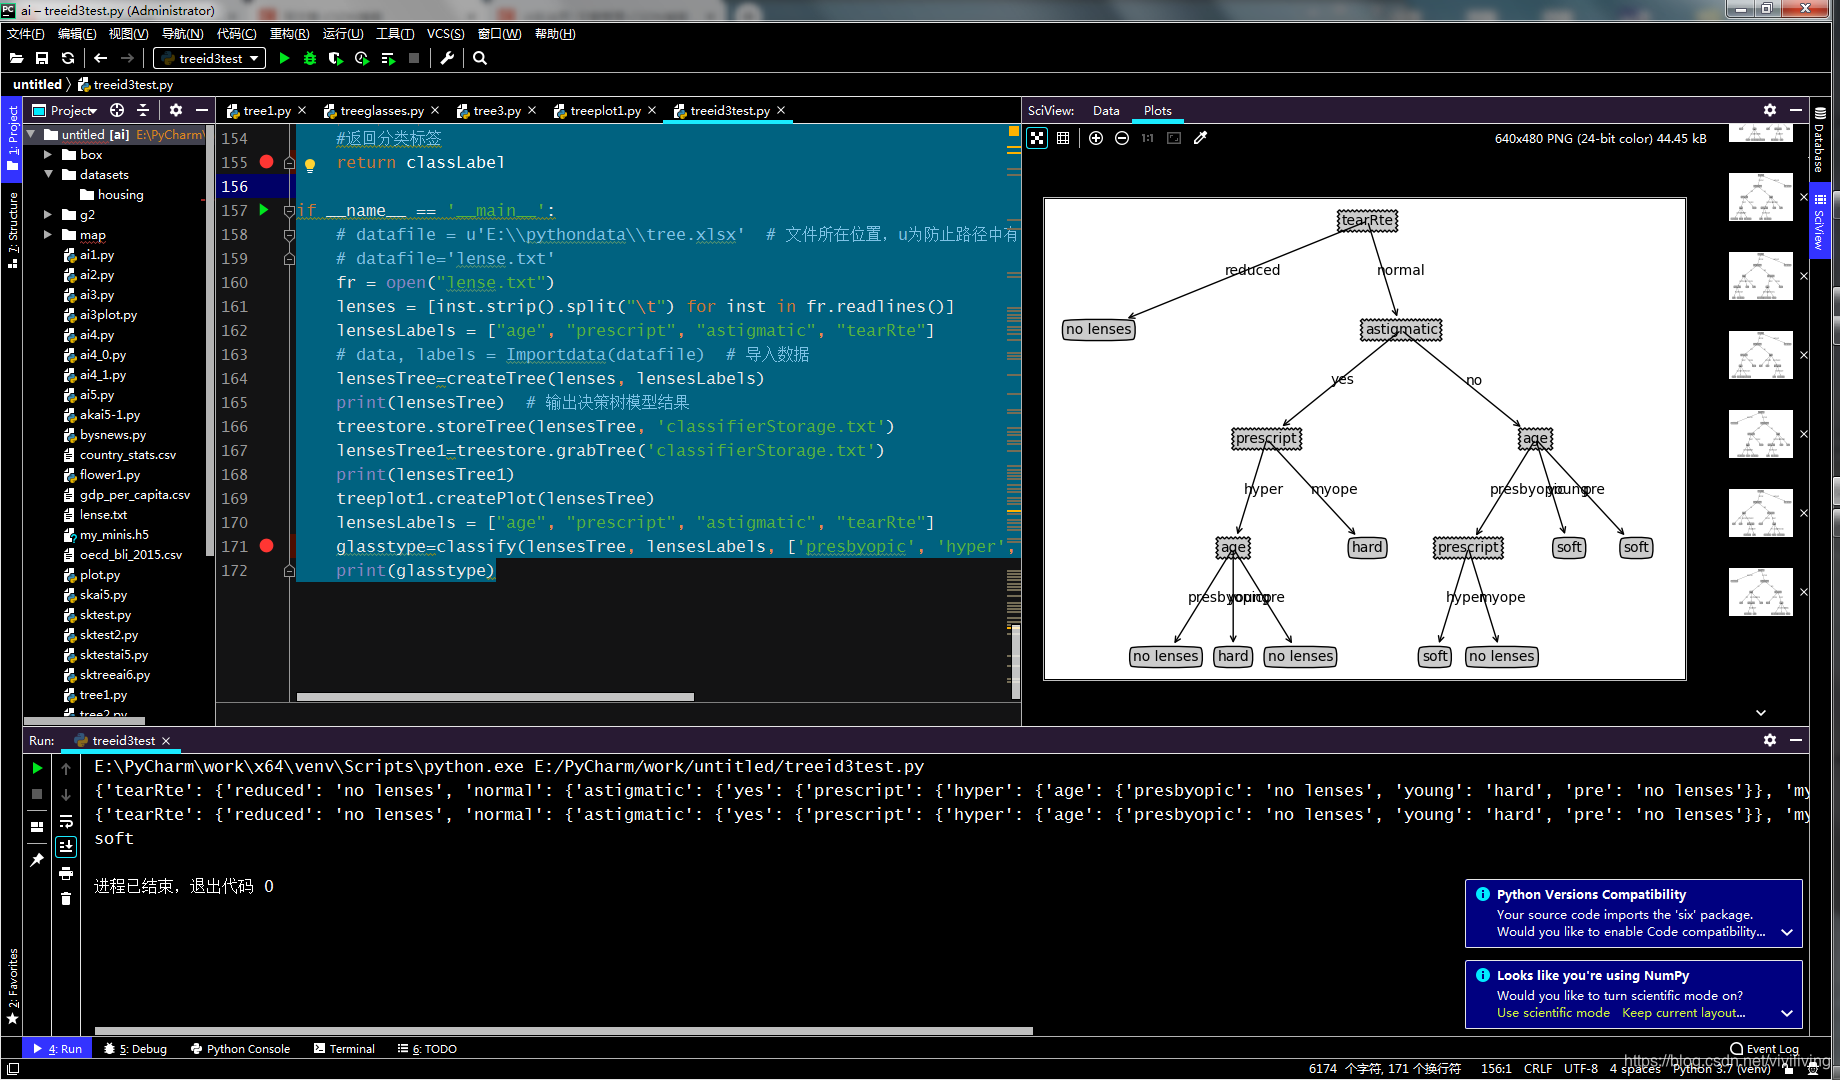Navigate back with the left arrow icon
Screen dimensions: 1840x1080
(100, 58)
